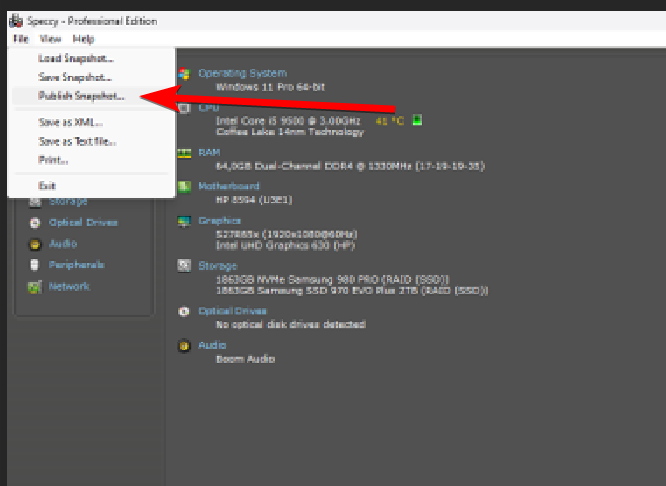The height and width of the screenshot is (486, 666).
Task: Click the Dual-Channel DDR4 RAM details text
Action: [350, 166]
